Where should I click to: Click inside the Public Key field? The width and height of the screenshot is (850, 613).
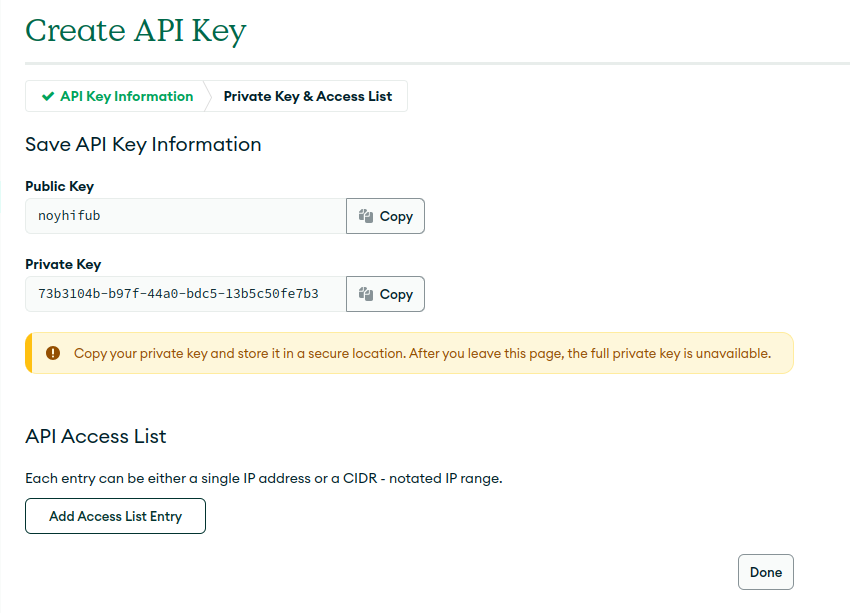click(186, 216)
